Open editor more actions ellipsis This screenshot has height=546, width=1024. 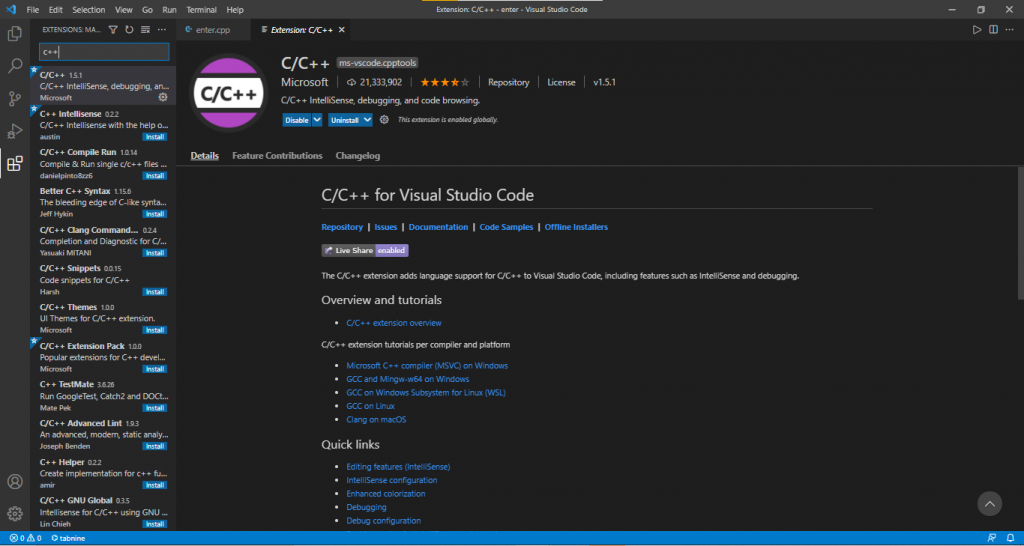click(x=1010, y=29)
